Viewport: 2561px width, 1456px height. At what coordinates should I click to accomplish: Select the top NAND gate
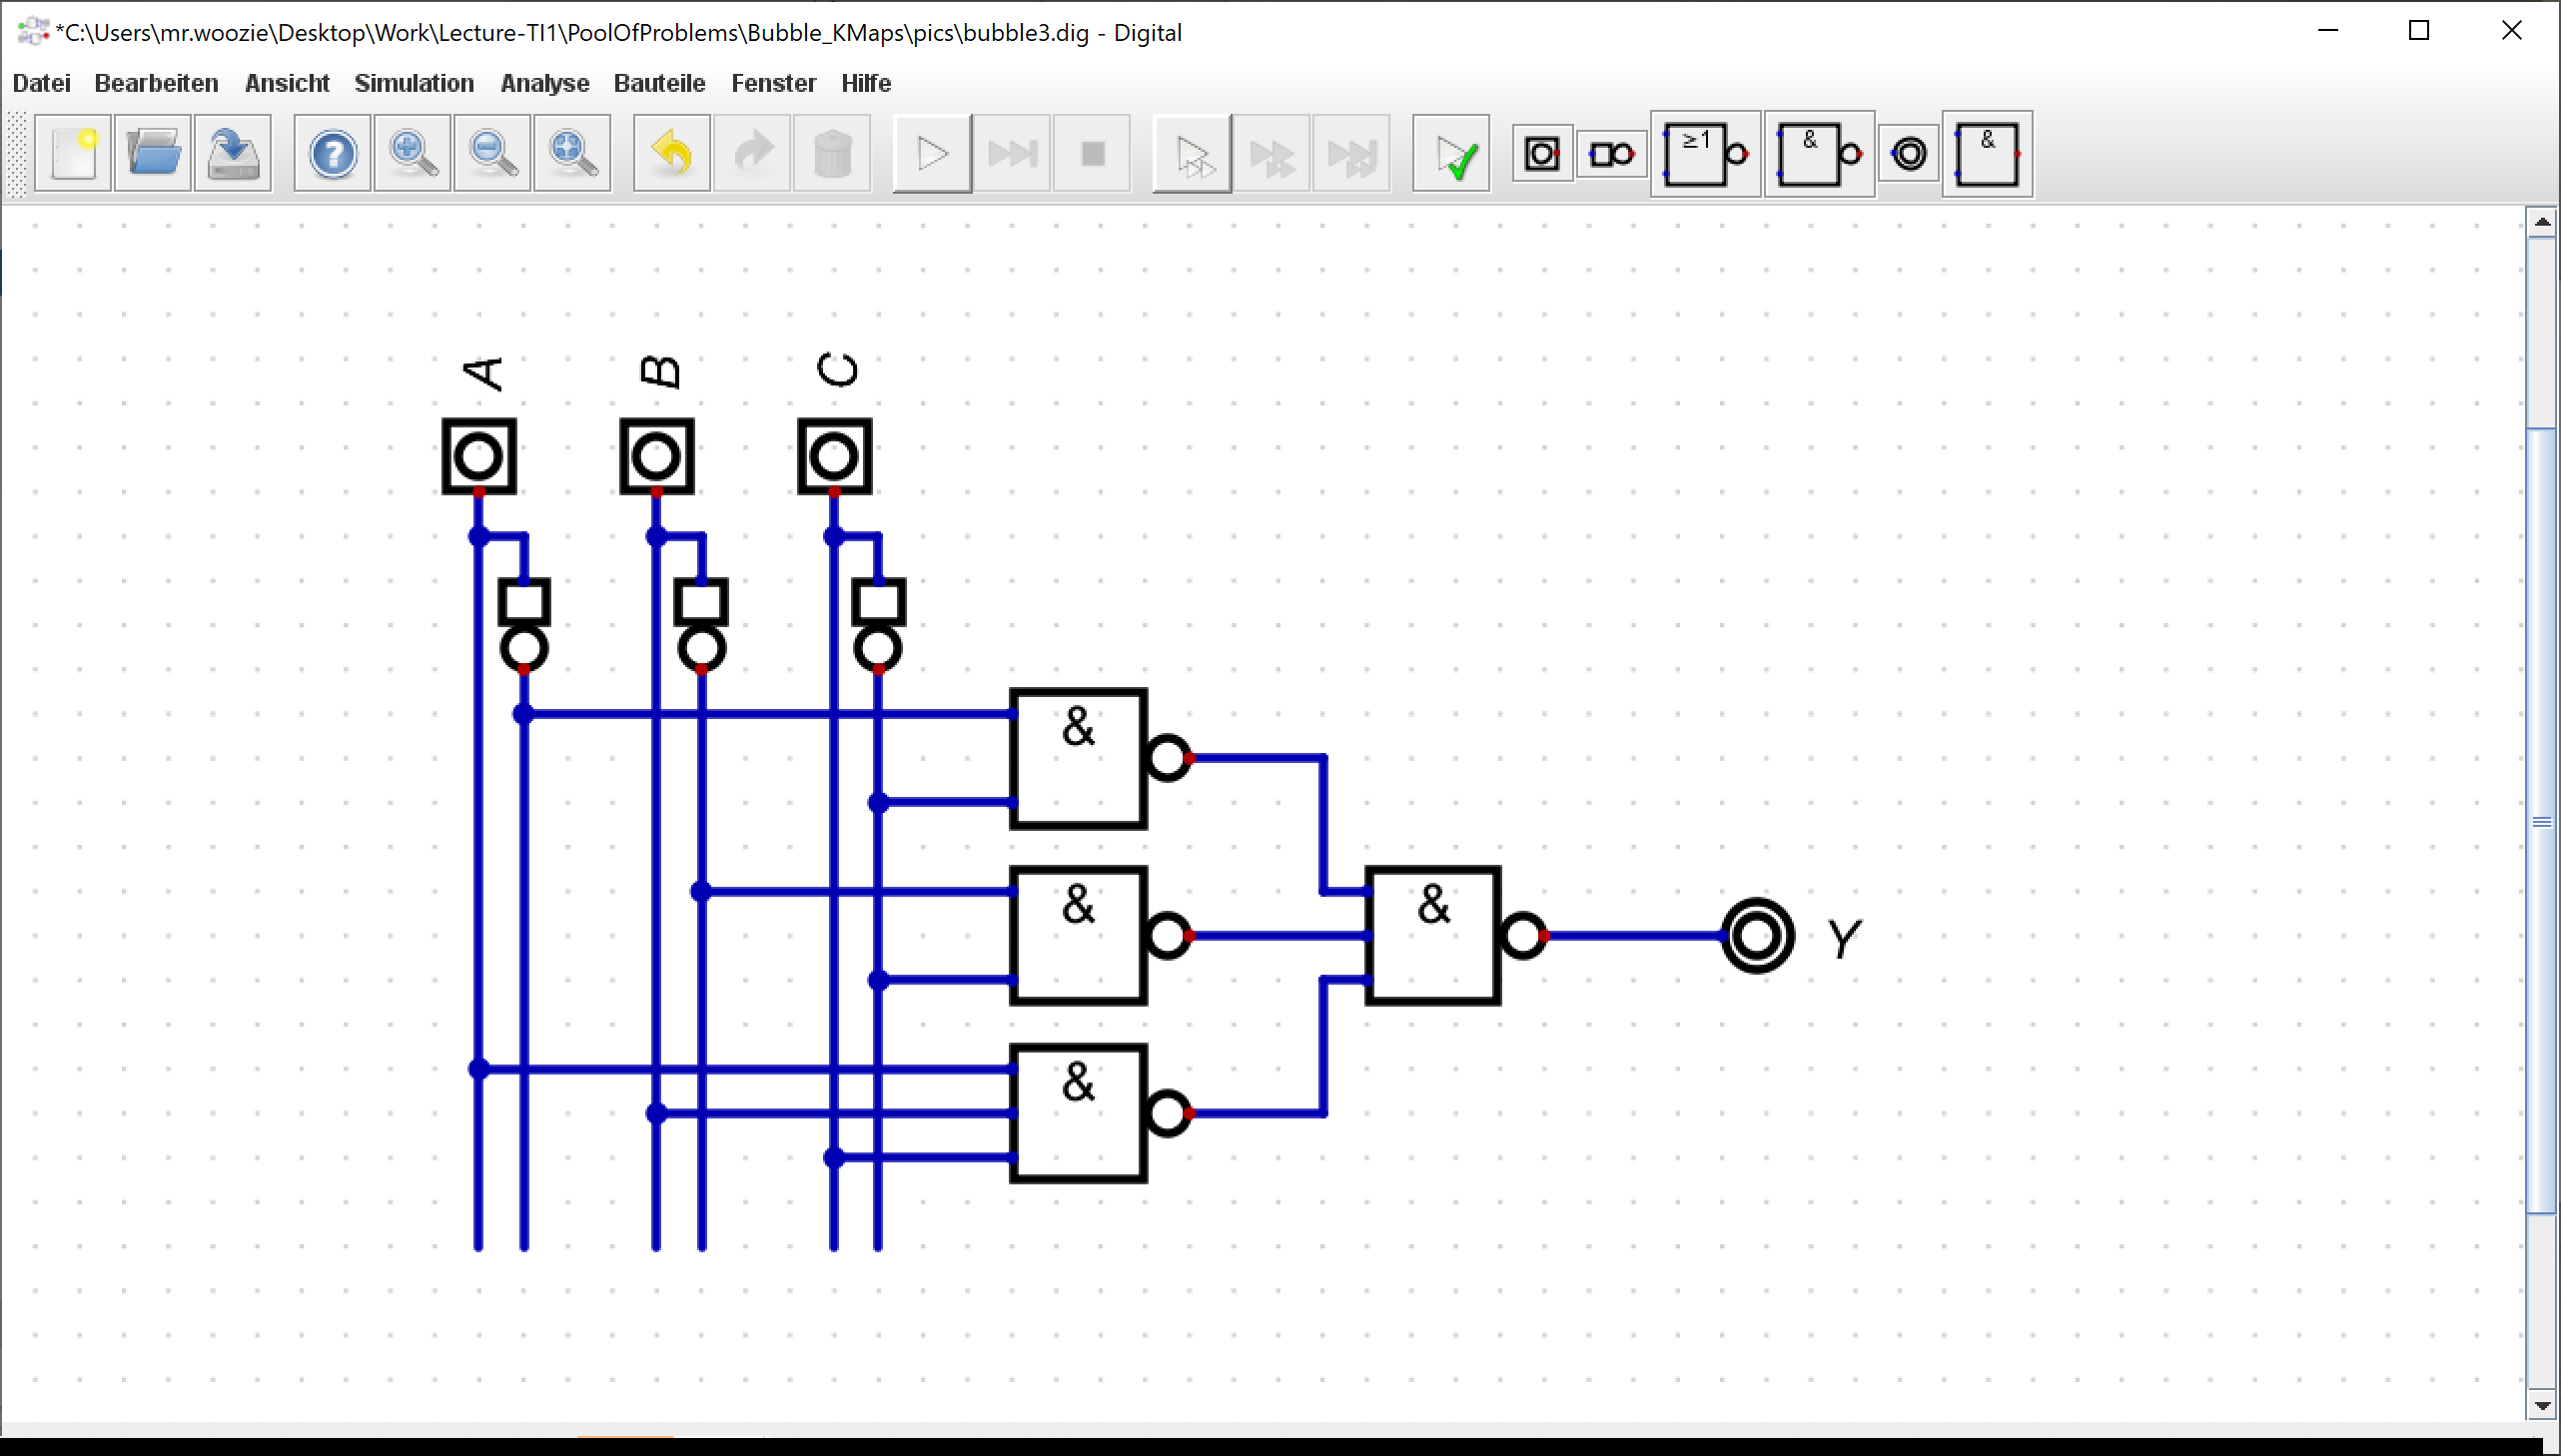(1079, 759)
